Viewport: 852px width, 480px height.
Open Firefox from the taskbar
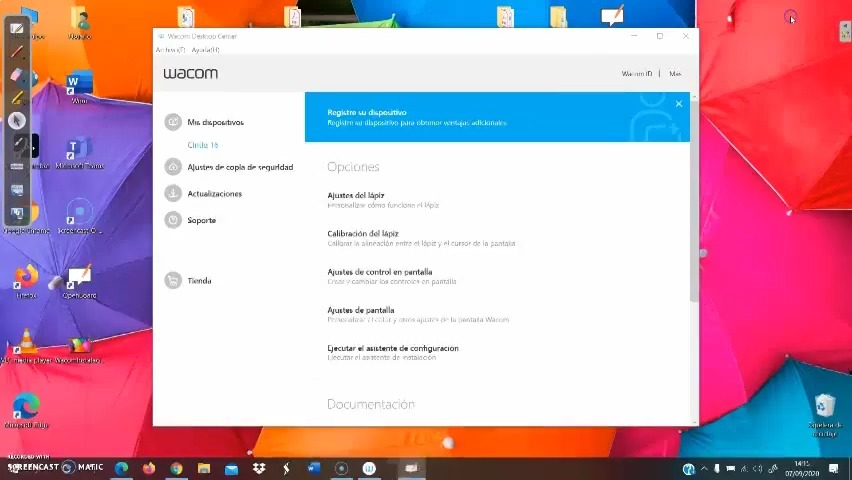(x=149, y=468)
